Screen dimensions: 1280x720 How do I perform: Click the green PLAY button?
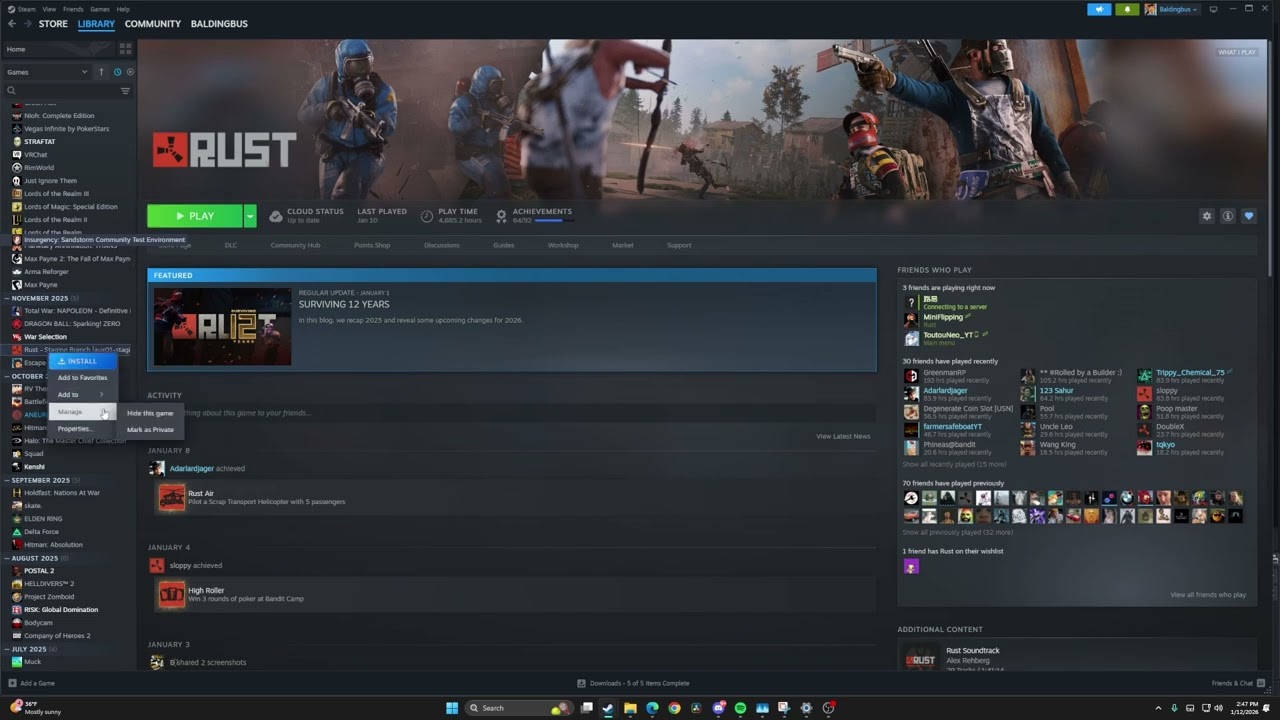coord(195,216)
